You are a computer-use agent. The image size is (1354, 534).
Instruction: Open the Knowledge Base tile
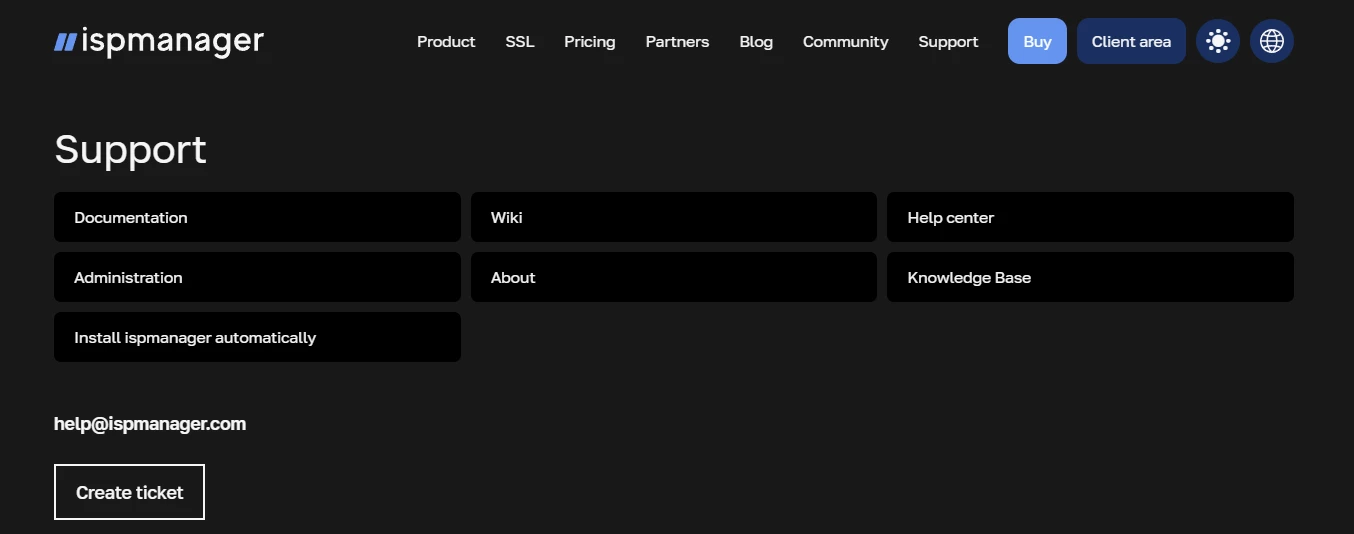pos(1090,277)
